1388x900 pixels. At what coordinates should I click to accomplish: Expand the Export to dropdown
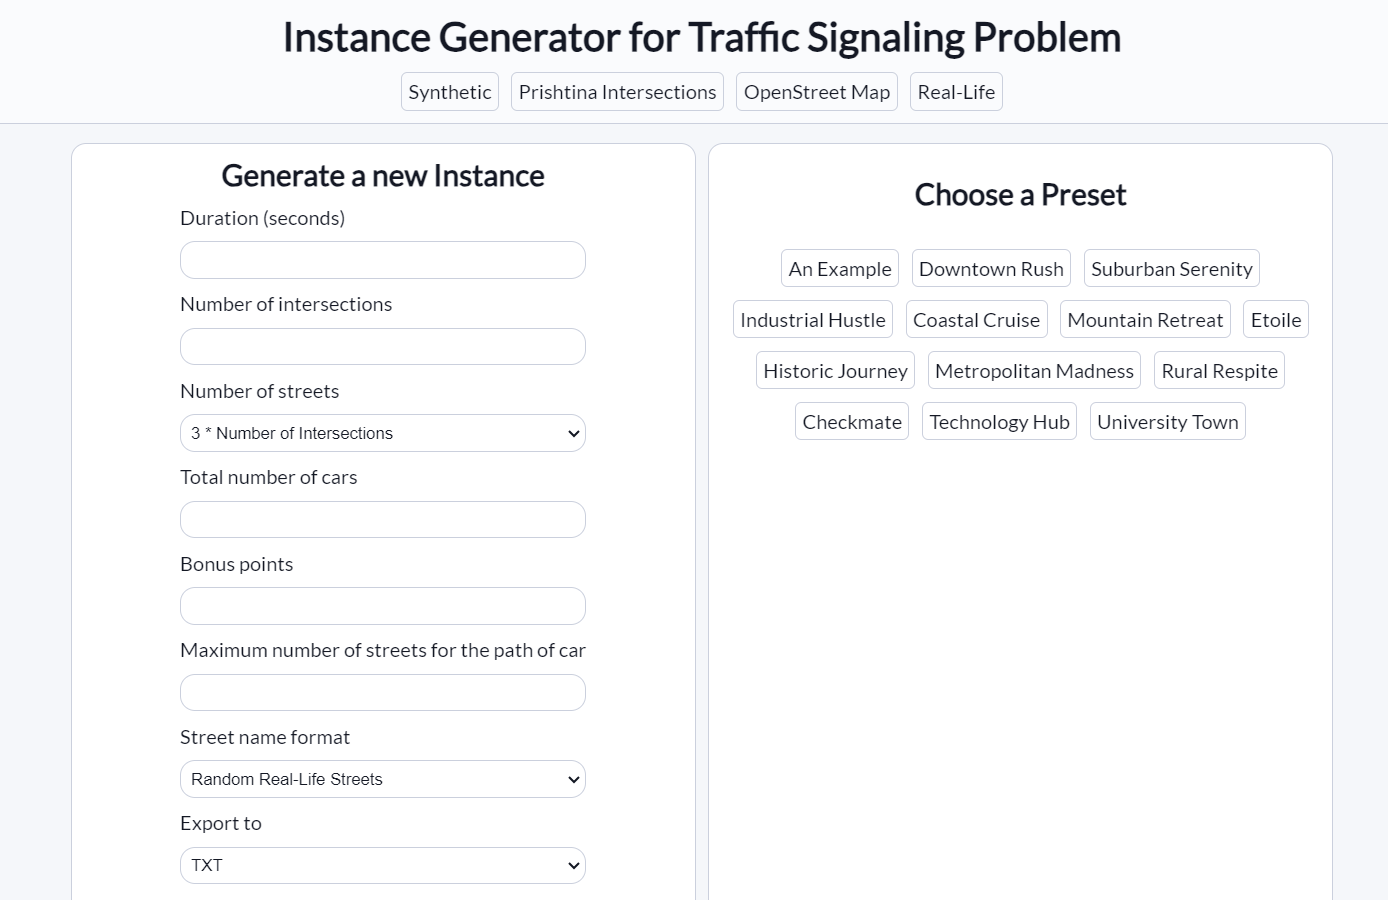coord(382,865)
